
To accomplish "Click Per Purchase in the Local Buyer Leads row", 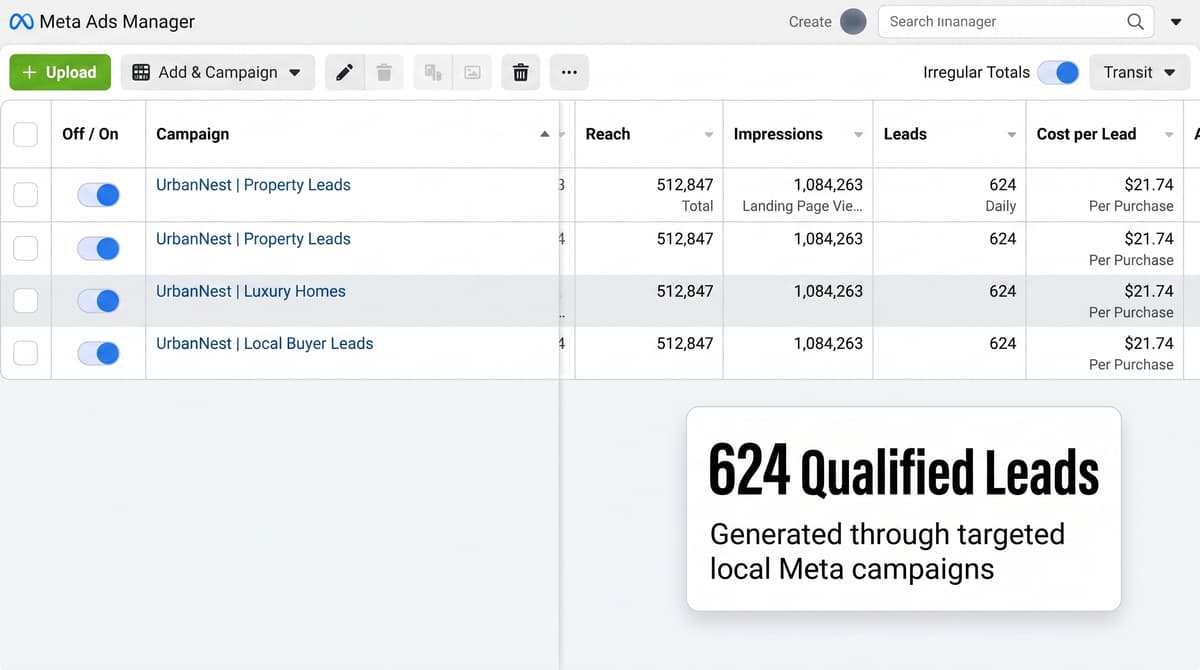I will [1131, 364].
